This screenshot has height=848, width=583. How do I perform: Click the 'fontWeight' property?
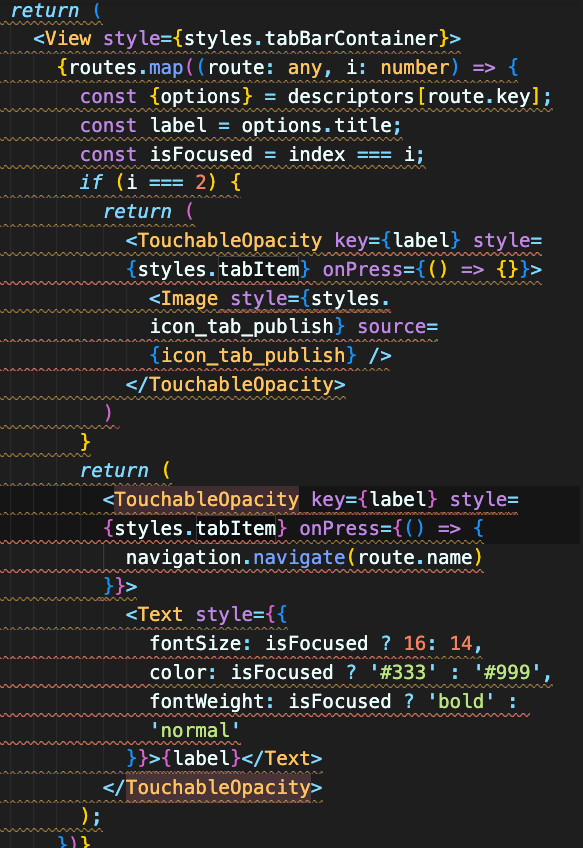tap(207, 701)
